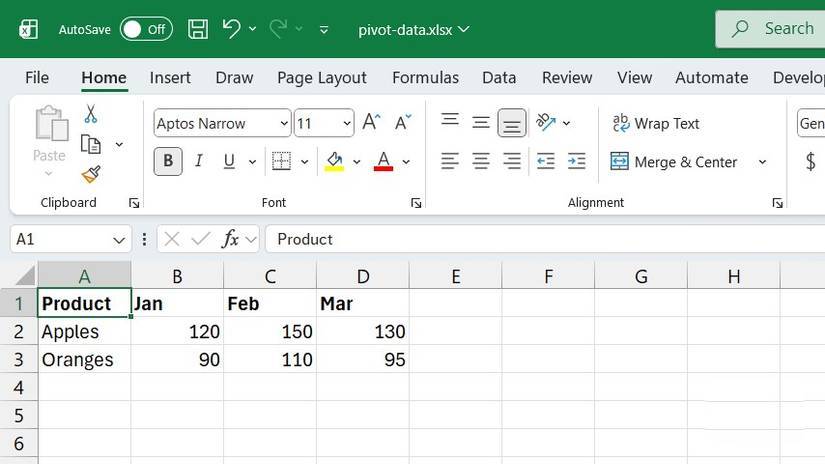The image size is (825, 464).
Task: Switch to the Draw tab
Action: (x=234, y=77)
